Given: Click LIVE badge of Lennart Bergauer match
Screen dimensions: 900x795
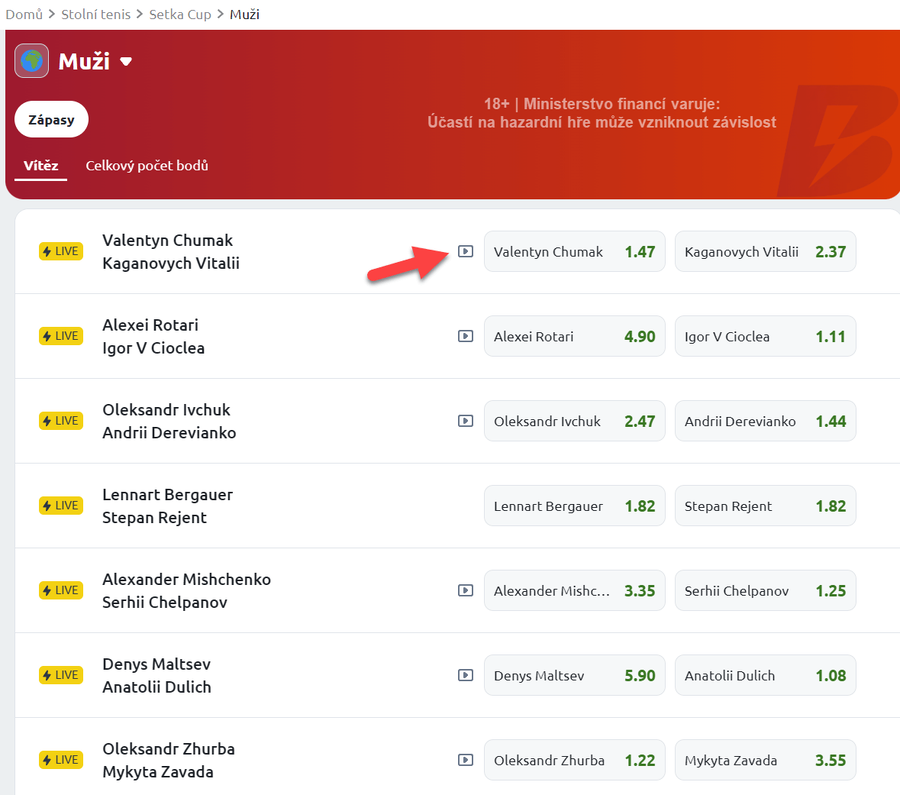Looking at the screenshot, I should pyautogui.click(x=60, y=506).
